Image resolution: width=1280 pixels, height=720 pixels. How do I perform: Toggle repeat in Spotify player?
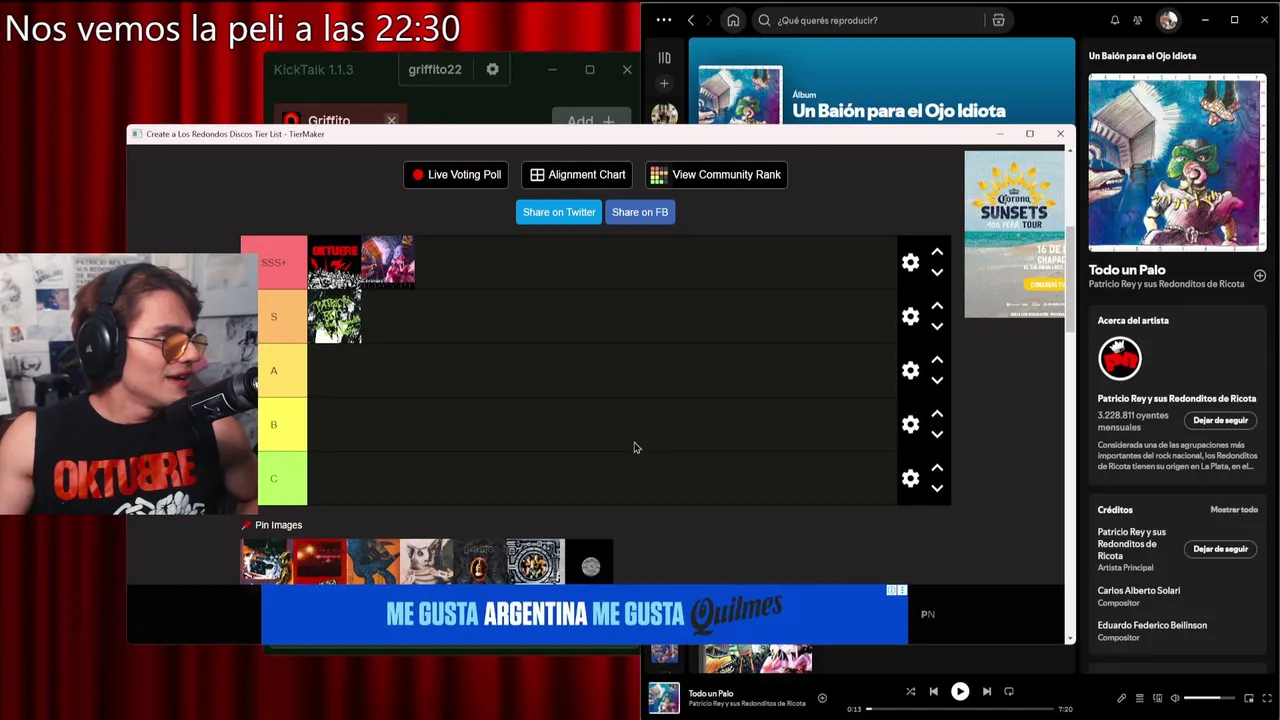[1009, 691]
